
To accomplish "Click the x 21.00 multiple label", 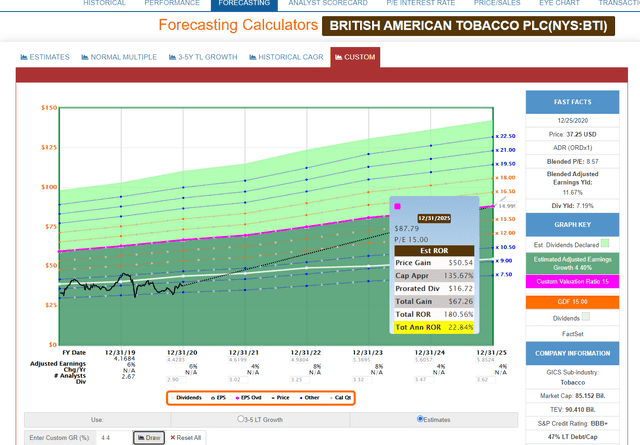I will (x=506, y=150).
